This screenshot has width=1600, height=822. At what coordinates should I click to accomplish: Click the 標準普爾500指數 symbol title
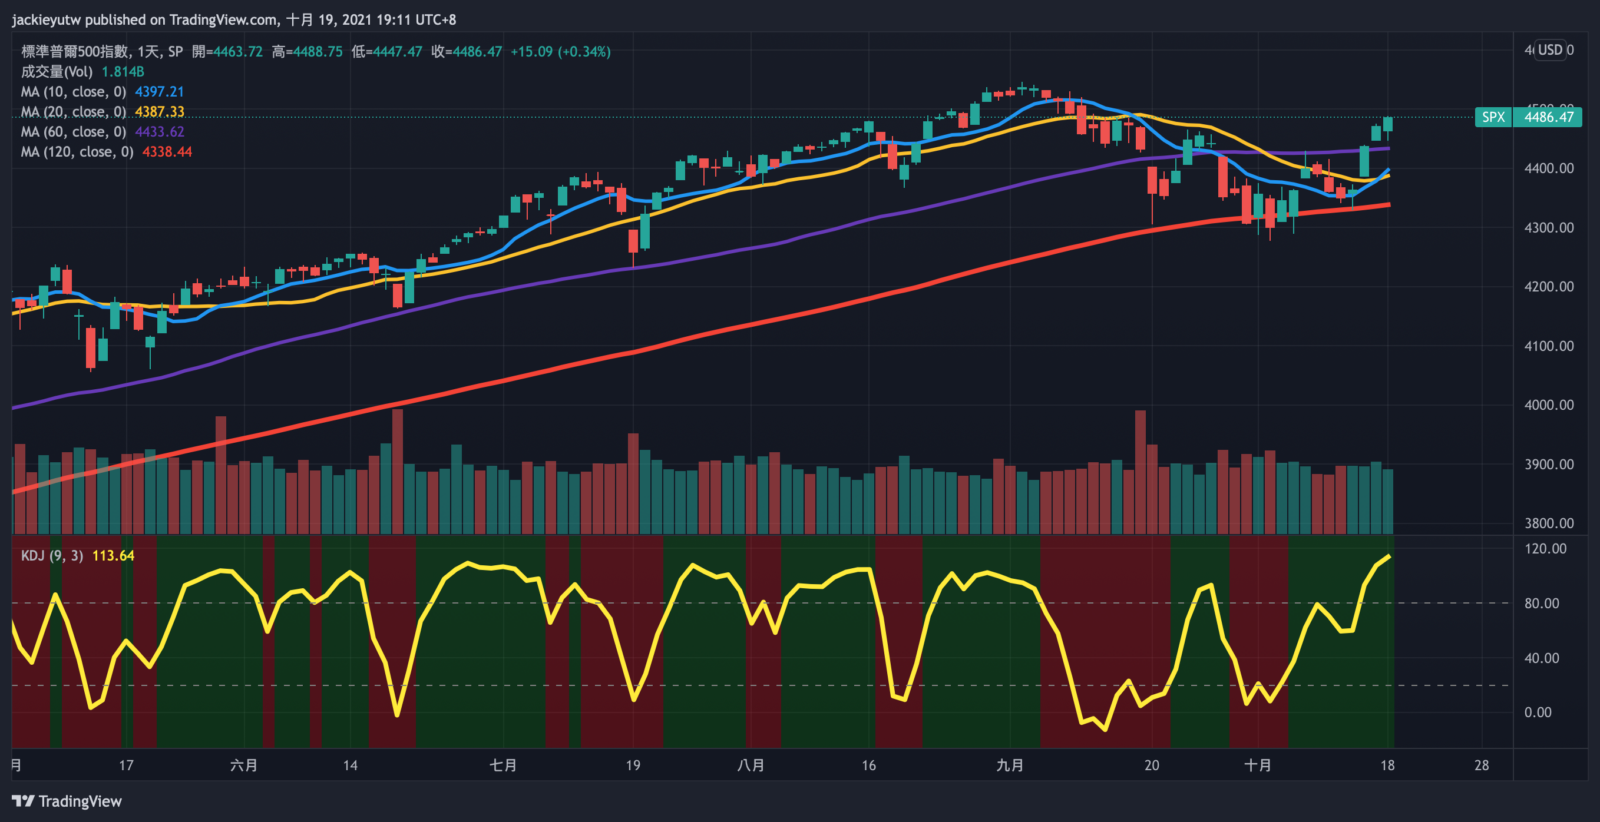(75, 52)
